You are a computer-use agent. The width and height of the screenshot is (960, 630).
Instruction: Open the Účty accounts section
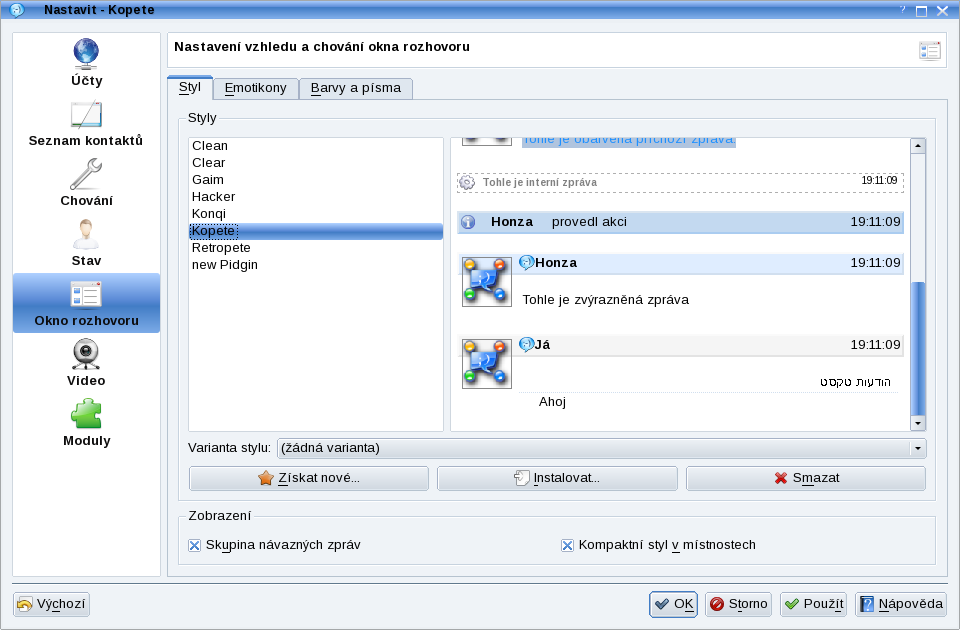click(x=86, y=62)
